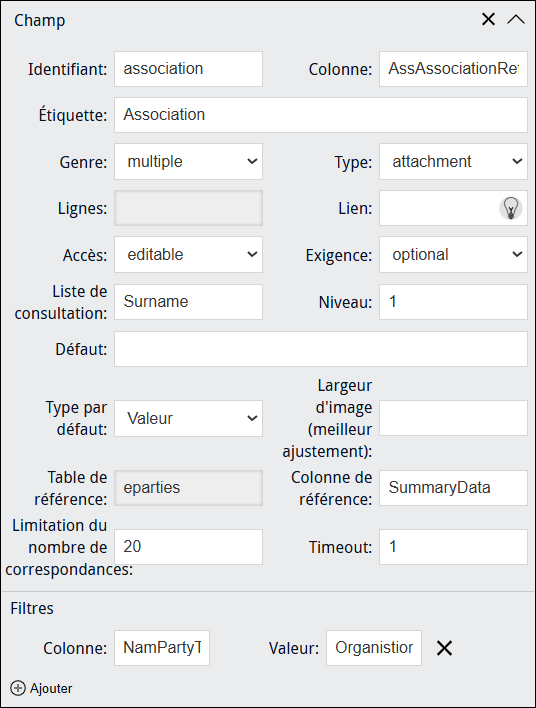Click the lightbulb icon in Lien field

pos(511,208)
